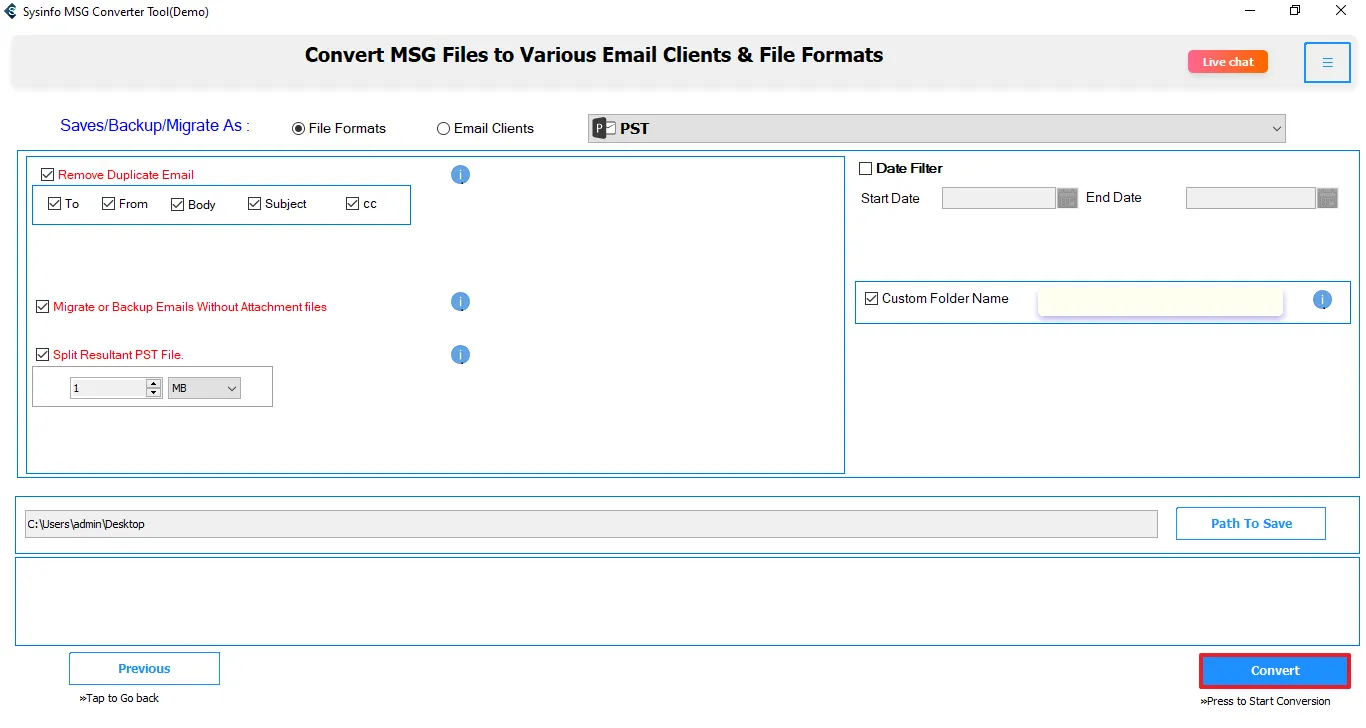Click info icon for Without Attachment option

tap(460, 302)
